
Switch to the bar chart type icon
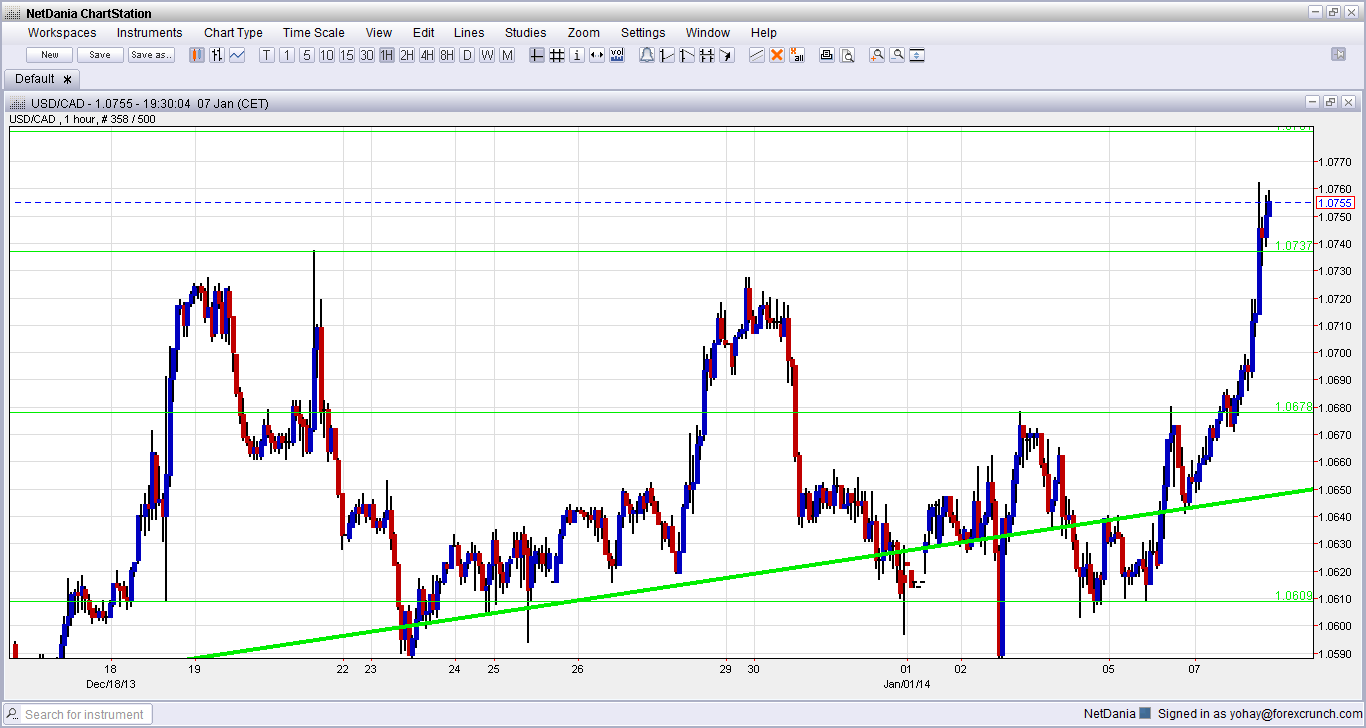click(x=217, y=55)
